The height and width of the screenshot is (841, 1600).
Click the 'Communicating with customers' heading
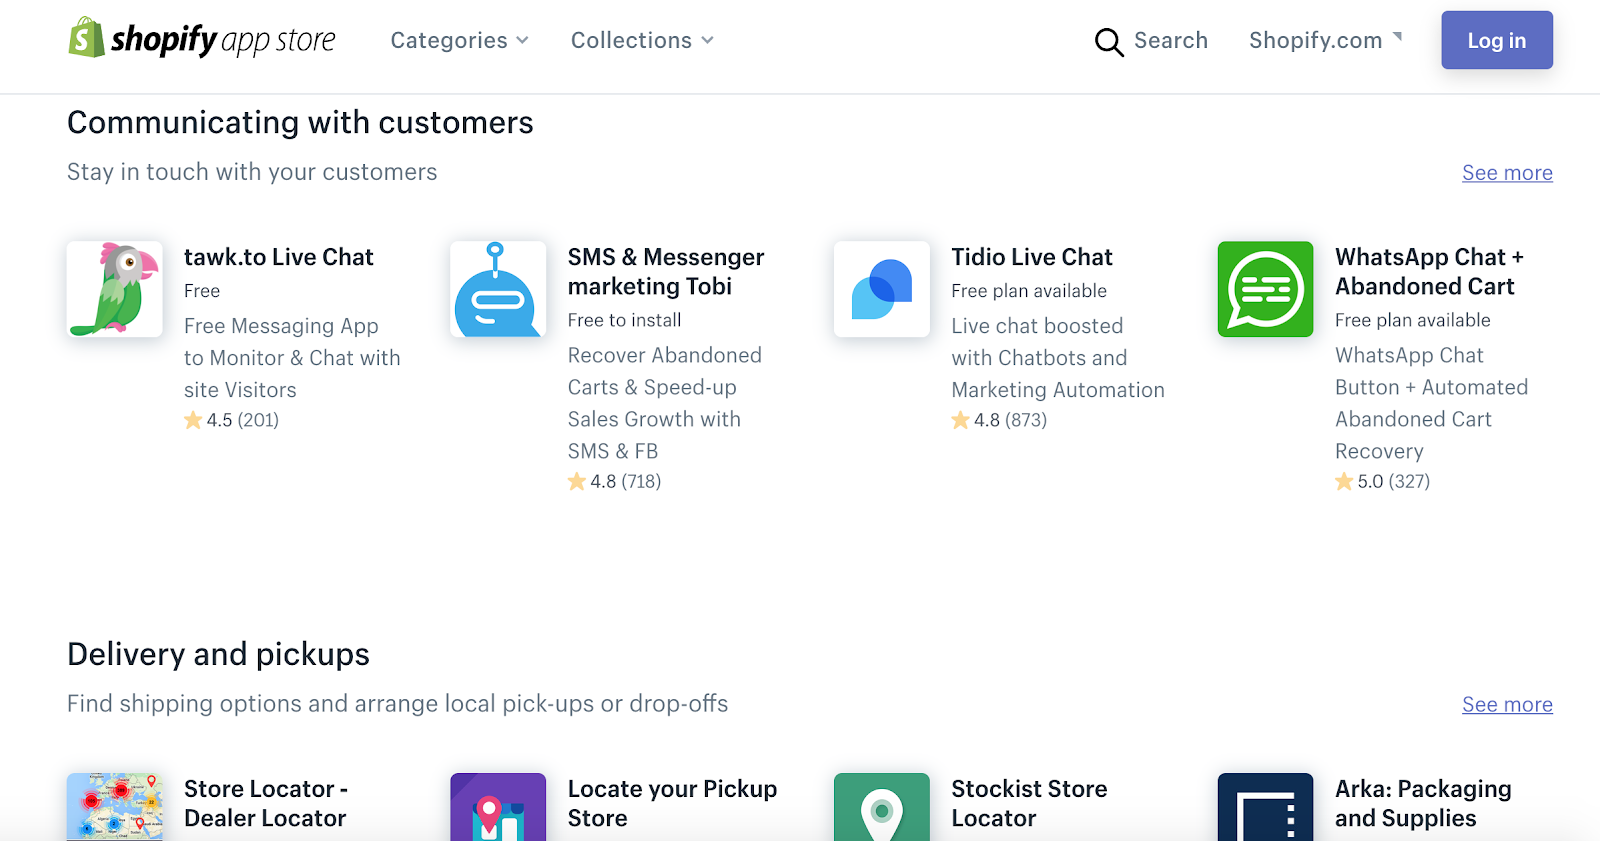coord(300,122)
